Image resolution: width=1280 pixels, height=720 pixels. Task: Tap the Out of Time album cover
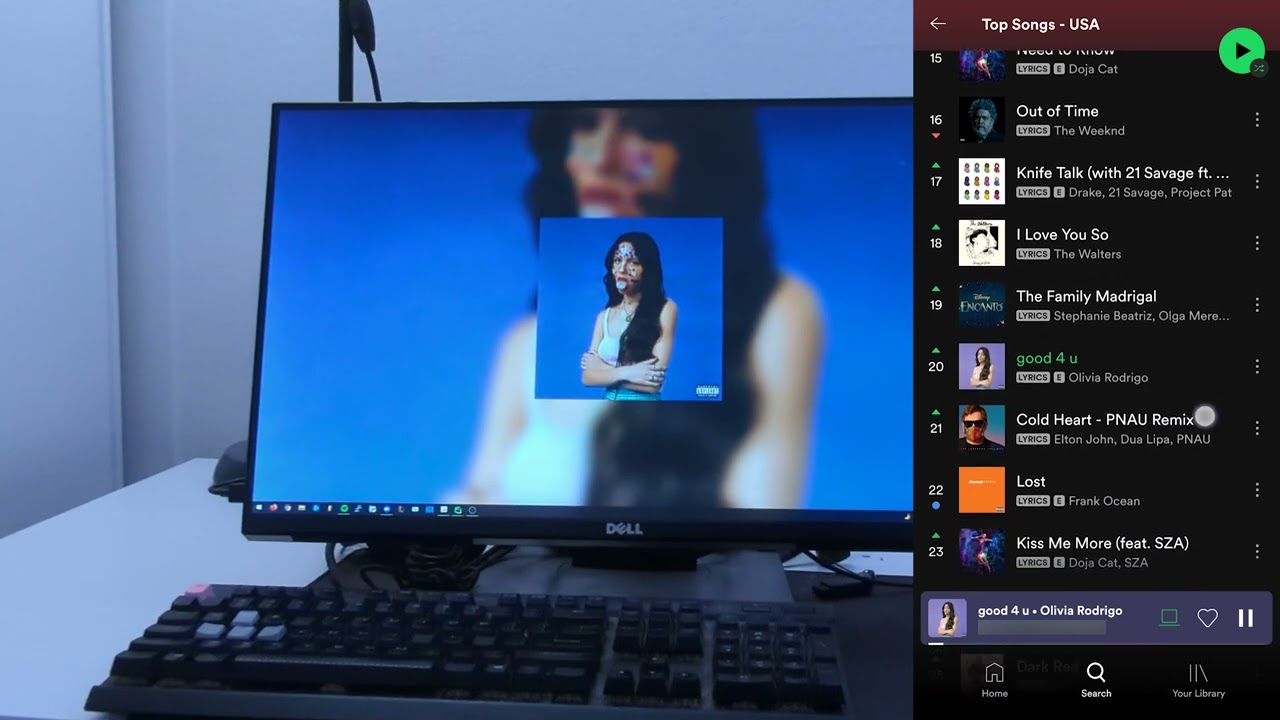point(982,120)
